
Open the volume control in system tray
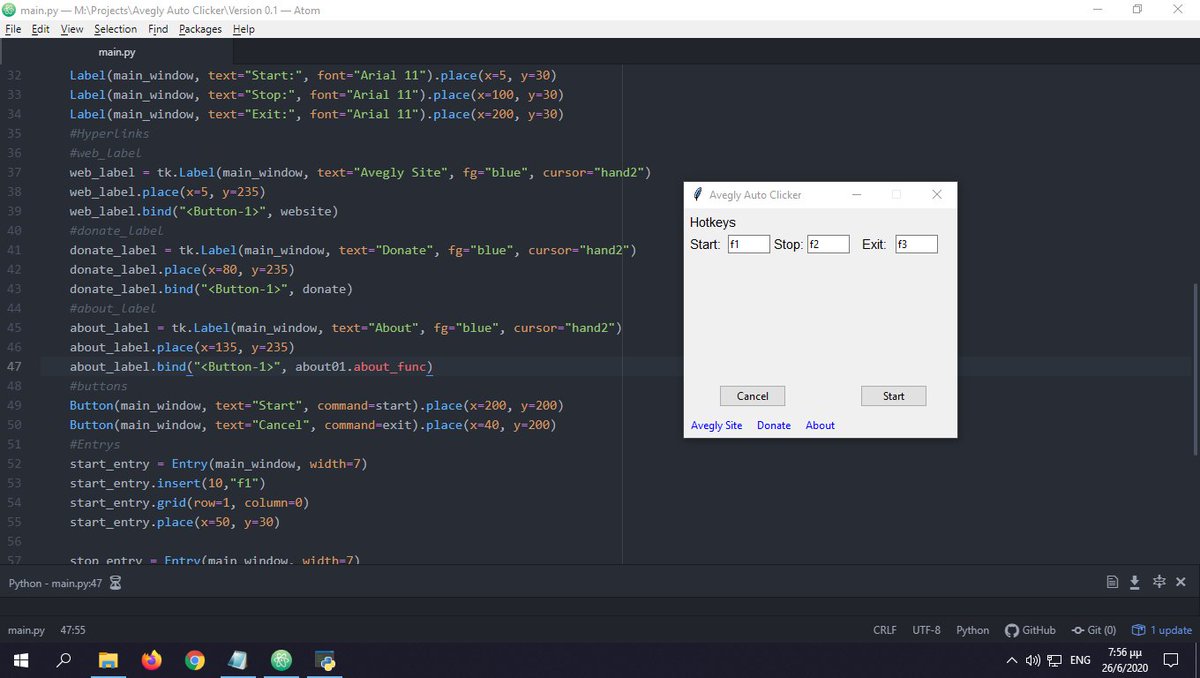(1032, 660)
